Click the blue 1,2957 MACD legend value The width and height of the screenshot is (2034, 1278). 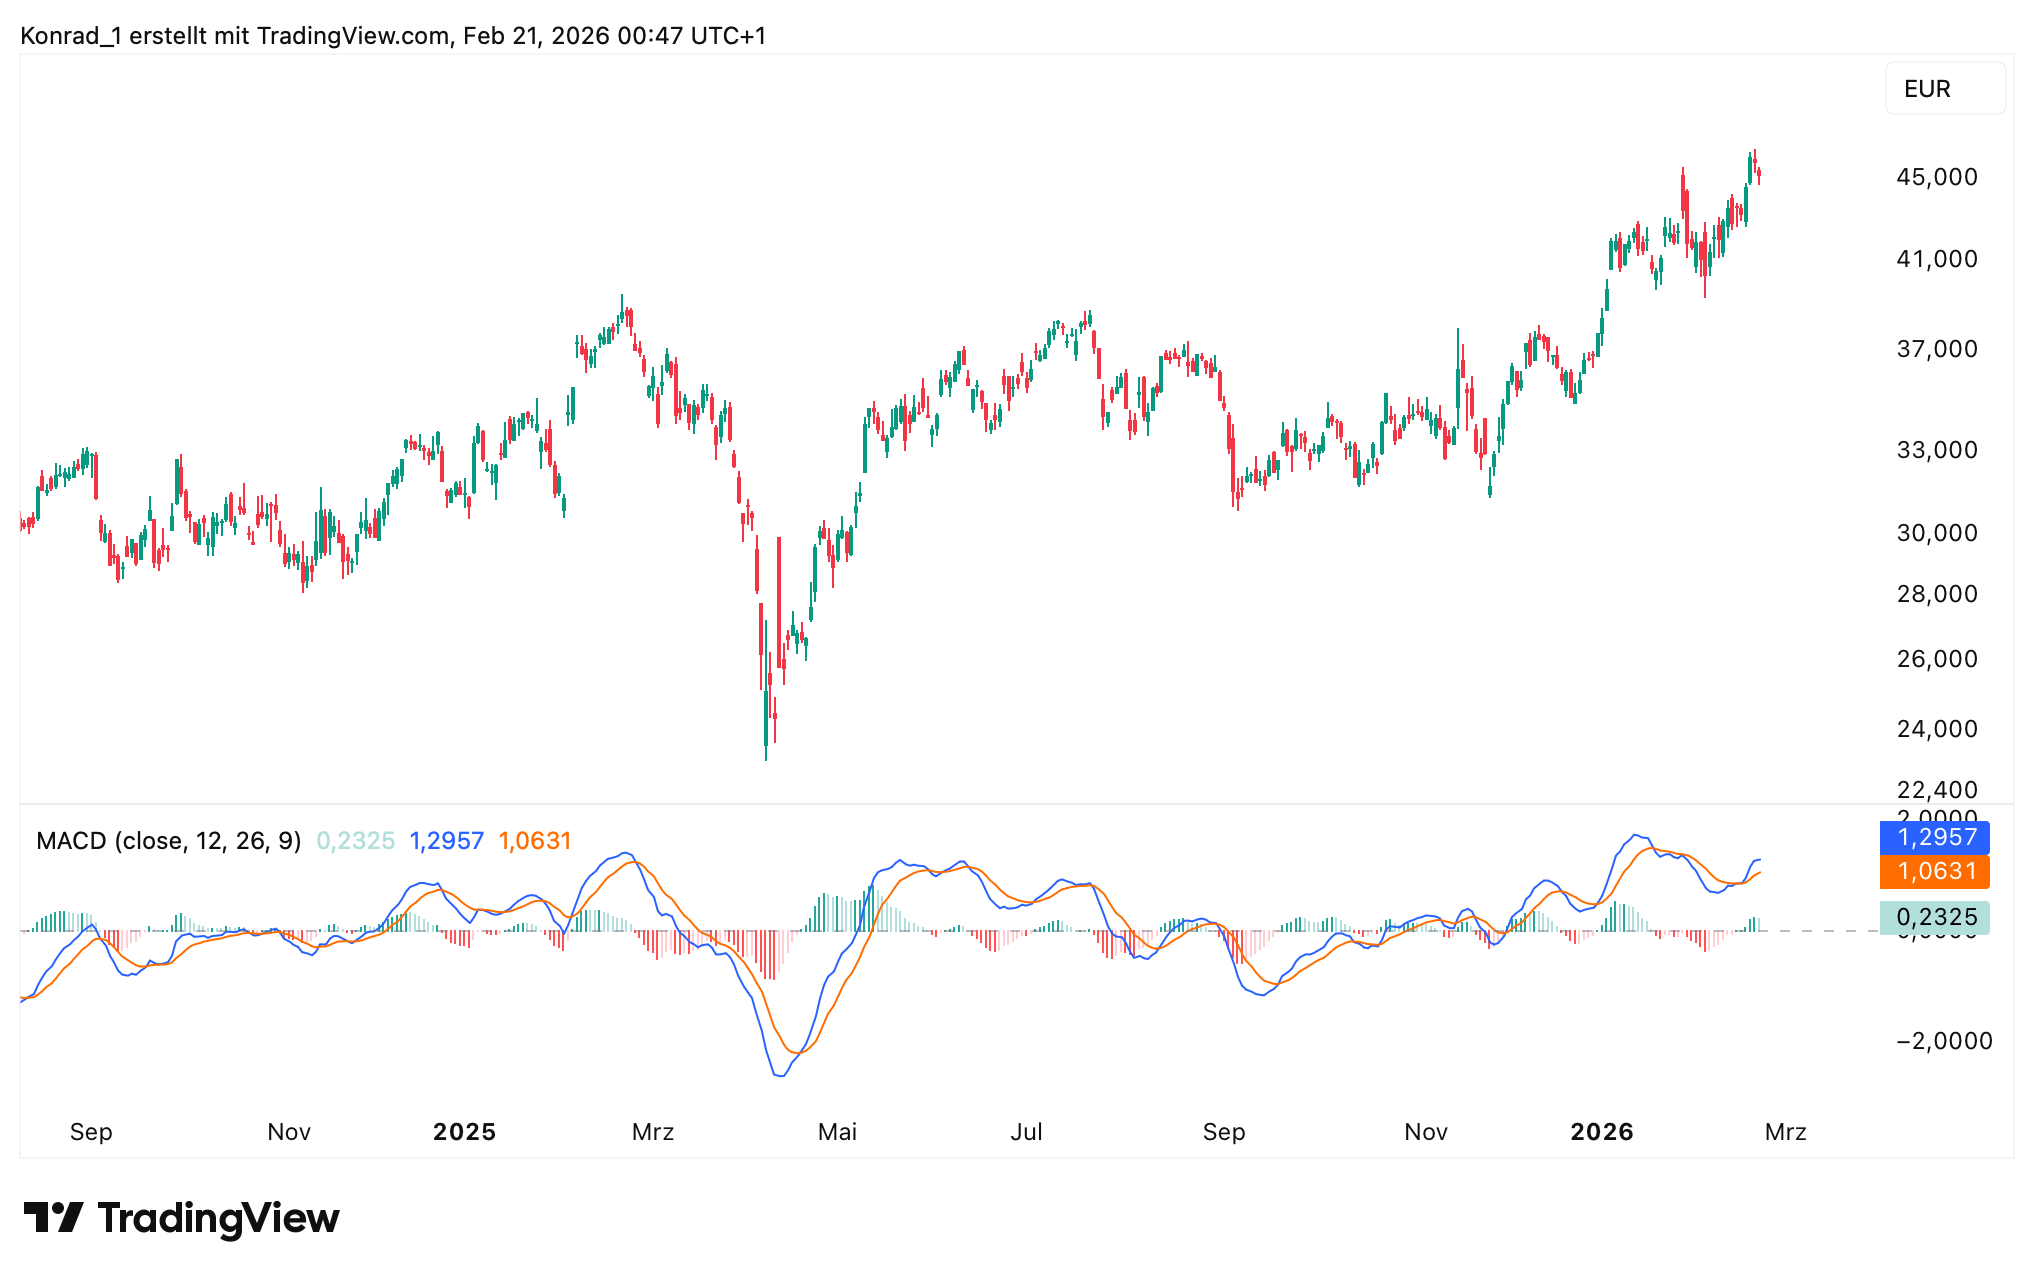[x=446, y=841]
